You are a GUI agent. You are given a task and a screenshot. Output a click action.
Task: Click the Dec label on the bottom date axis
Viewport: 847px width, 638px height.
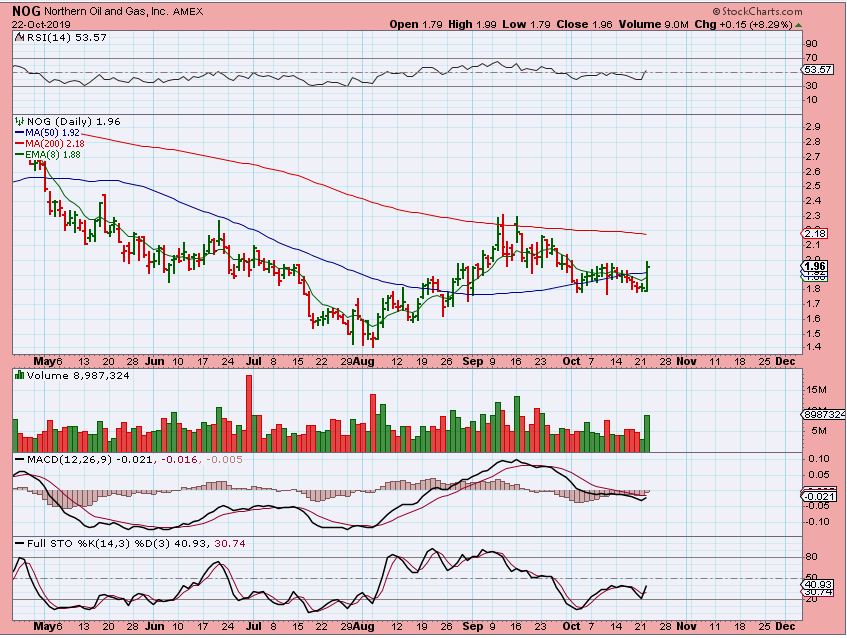pyautogui.click(x=785, y=627)
